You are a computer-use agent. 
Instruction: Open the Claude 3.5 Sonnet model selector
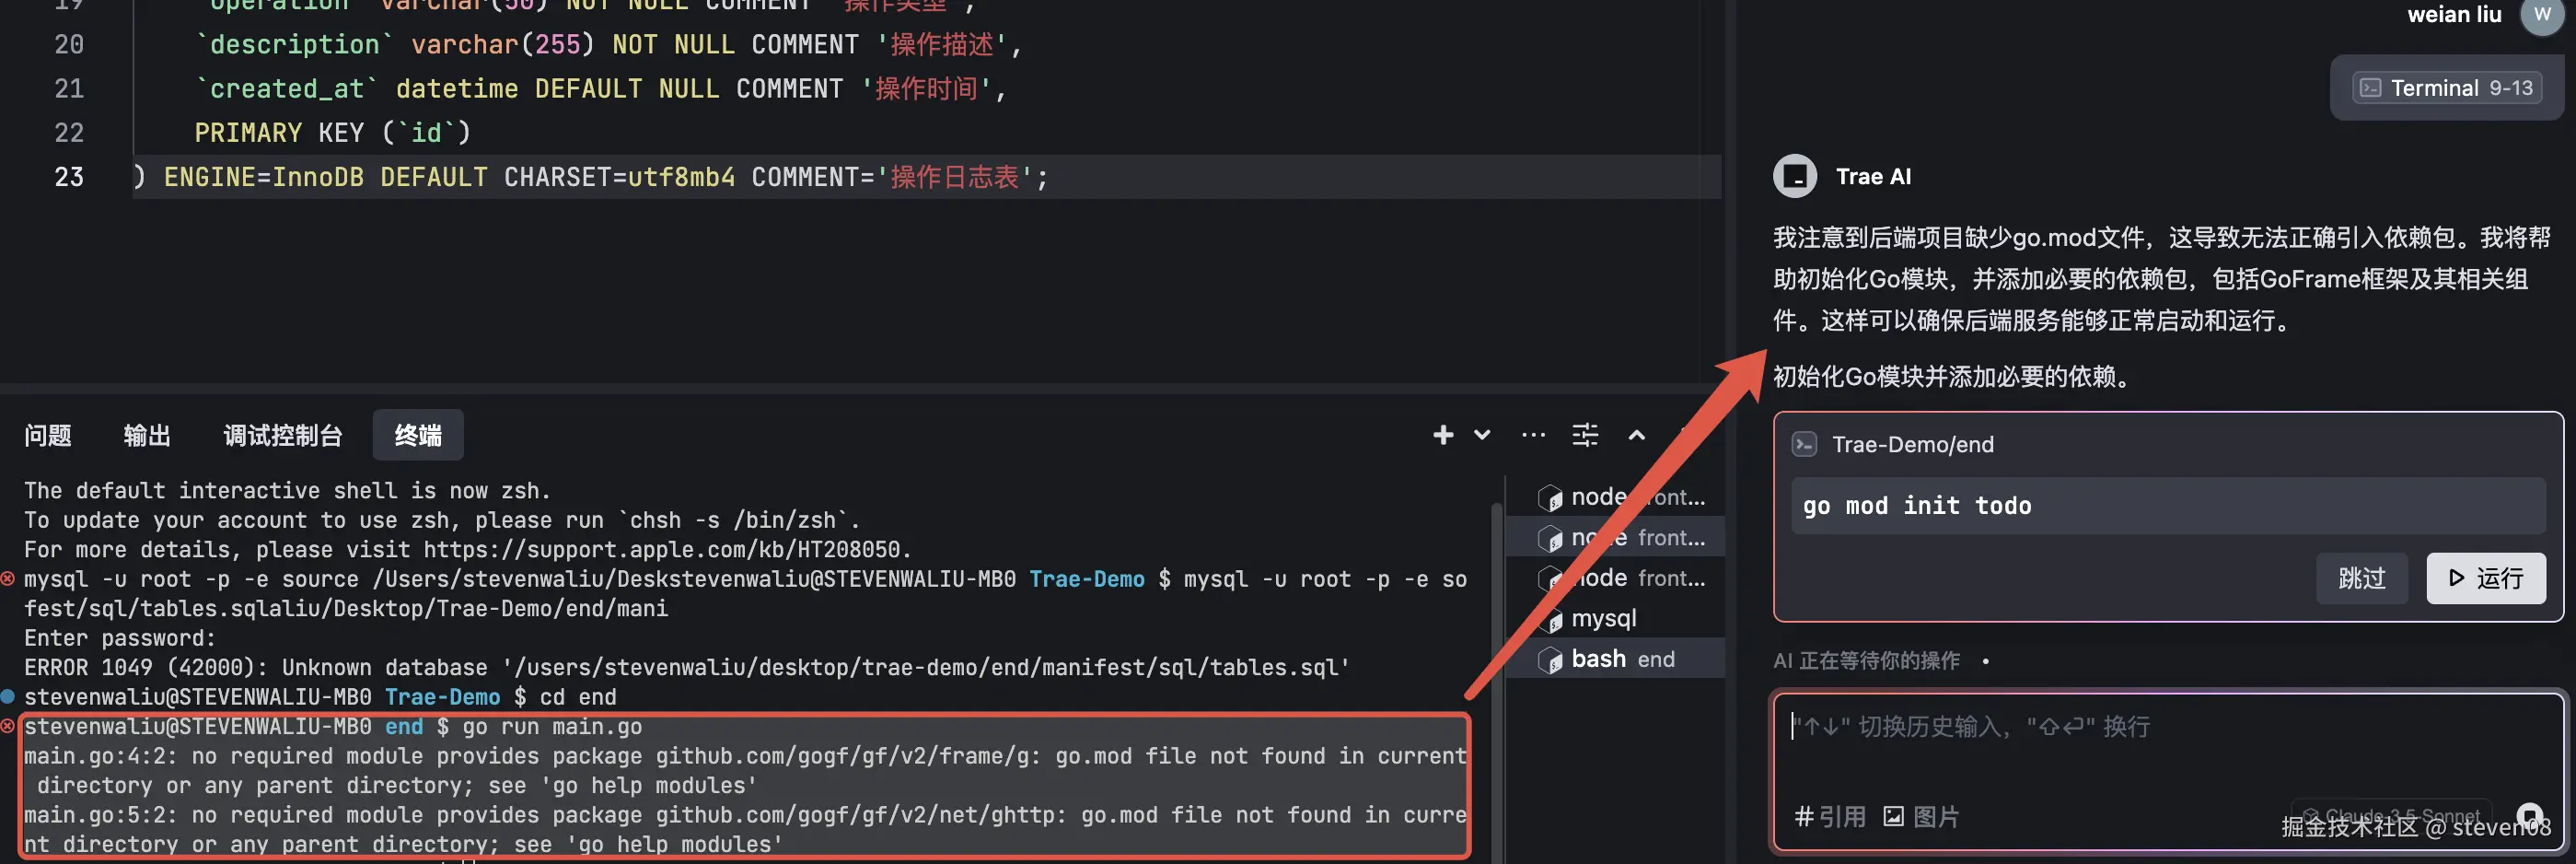pos(2391,815)
